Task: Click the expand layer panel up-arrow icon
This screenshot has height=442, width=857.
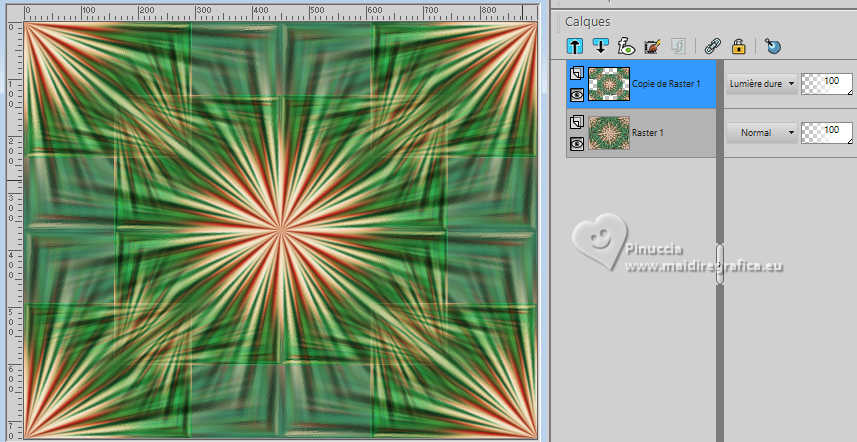Action: [x=575, y=46]
